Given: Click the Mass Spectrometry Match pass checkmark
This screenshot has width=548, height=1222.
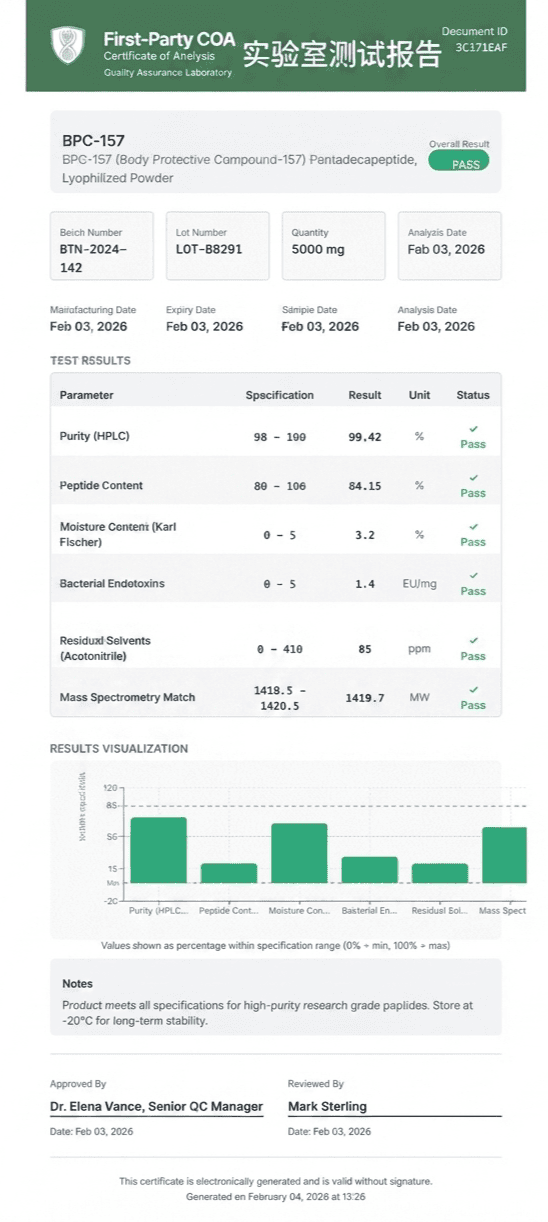Looking at the screenshot, I should tap(473, 690).
